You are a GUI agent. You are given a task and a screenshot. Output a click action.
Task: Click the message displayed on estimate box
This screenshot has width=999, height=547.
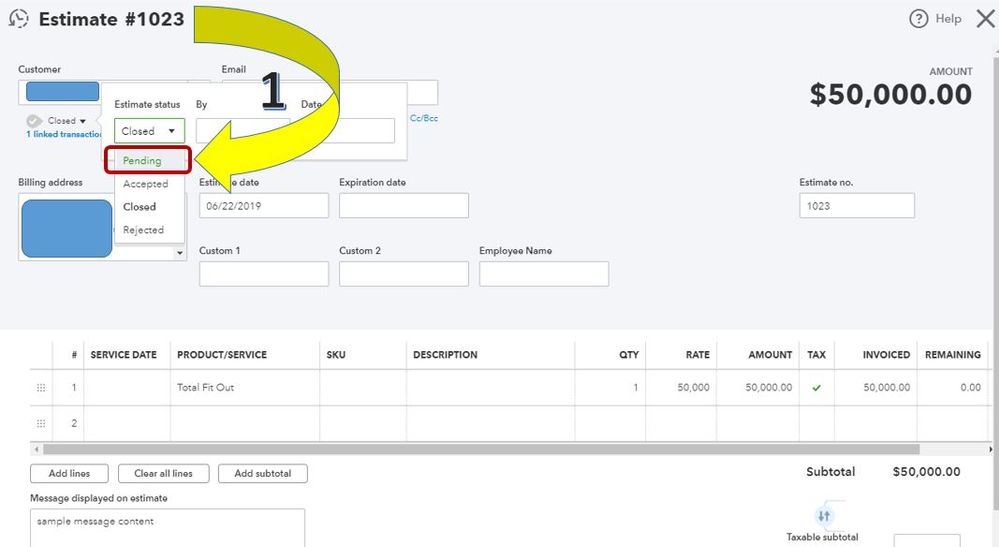(x=168, y=527)
